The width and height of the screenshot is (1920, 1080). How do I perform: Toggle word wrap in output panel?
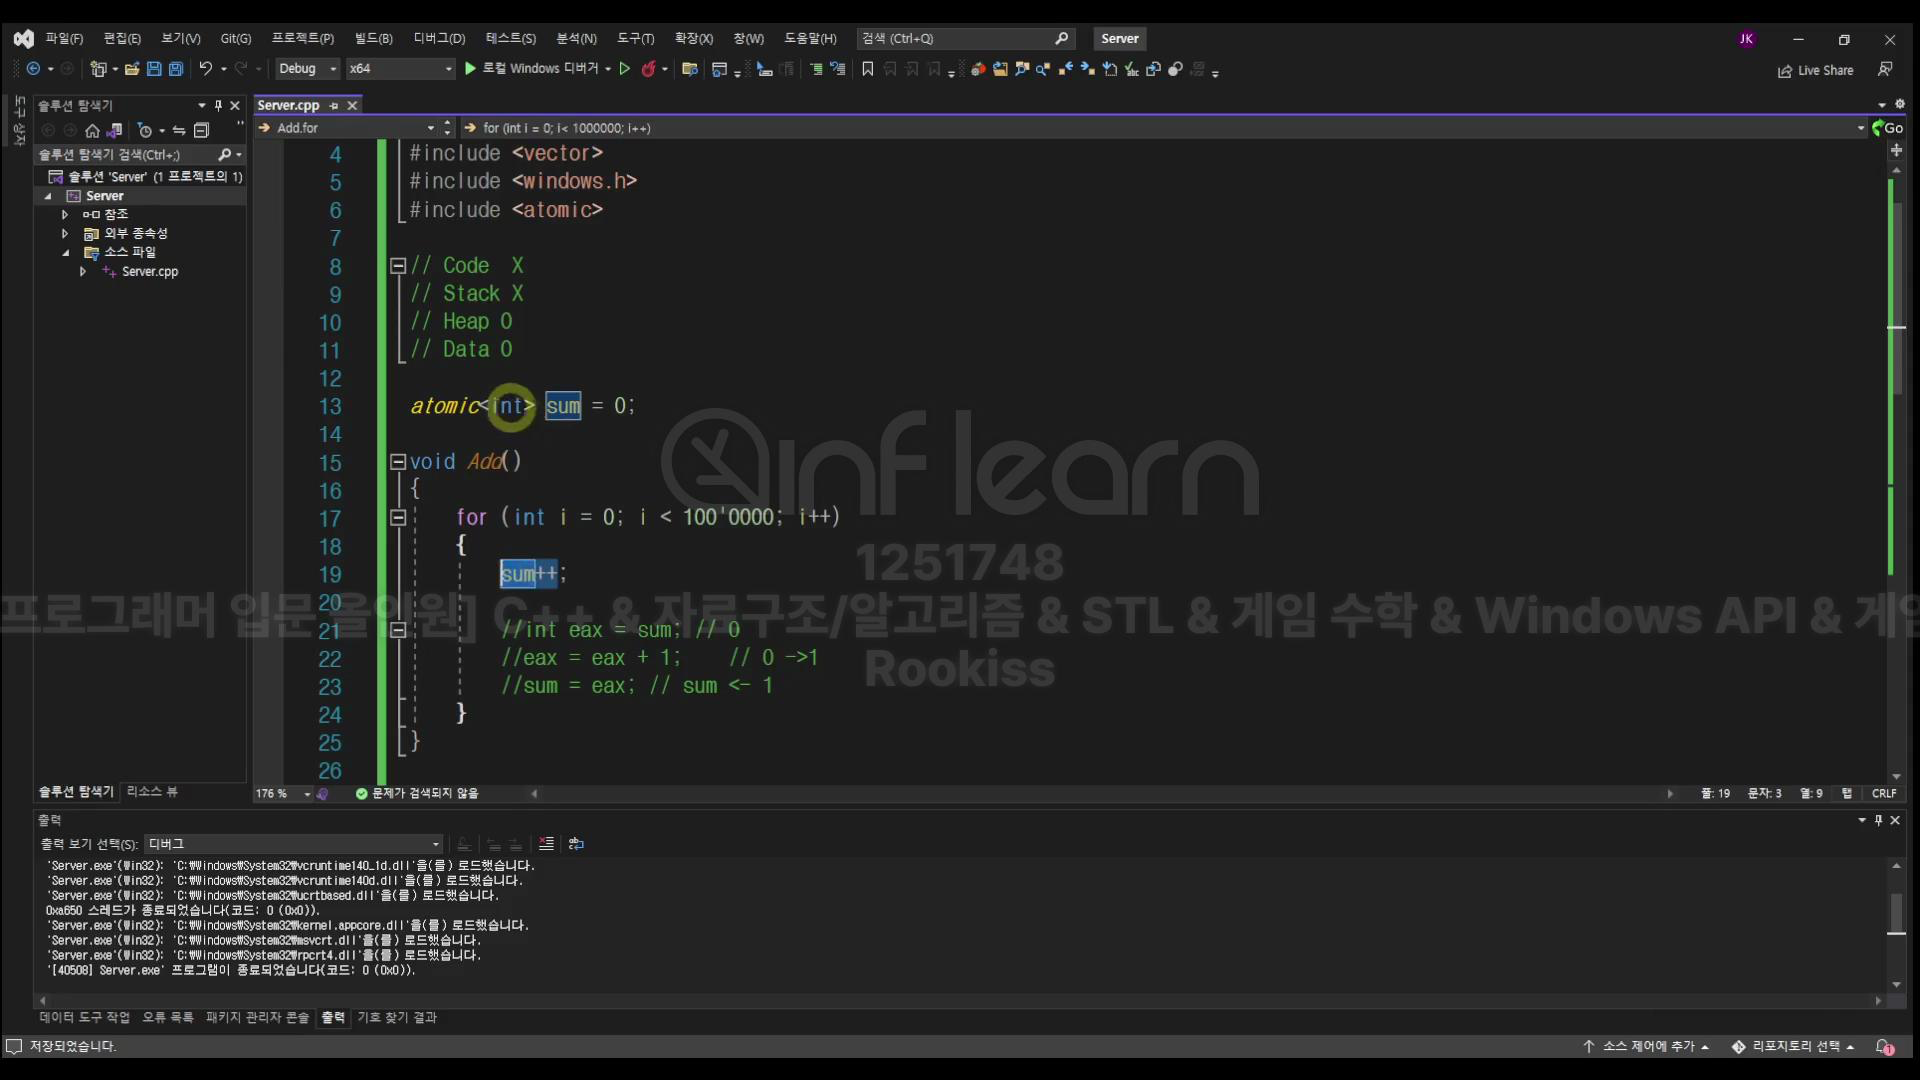[576, 844]
